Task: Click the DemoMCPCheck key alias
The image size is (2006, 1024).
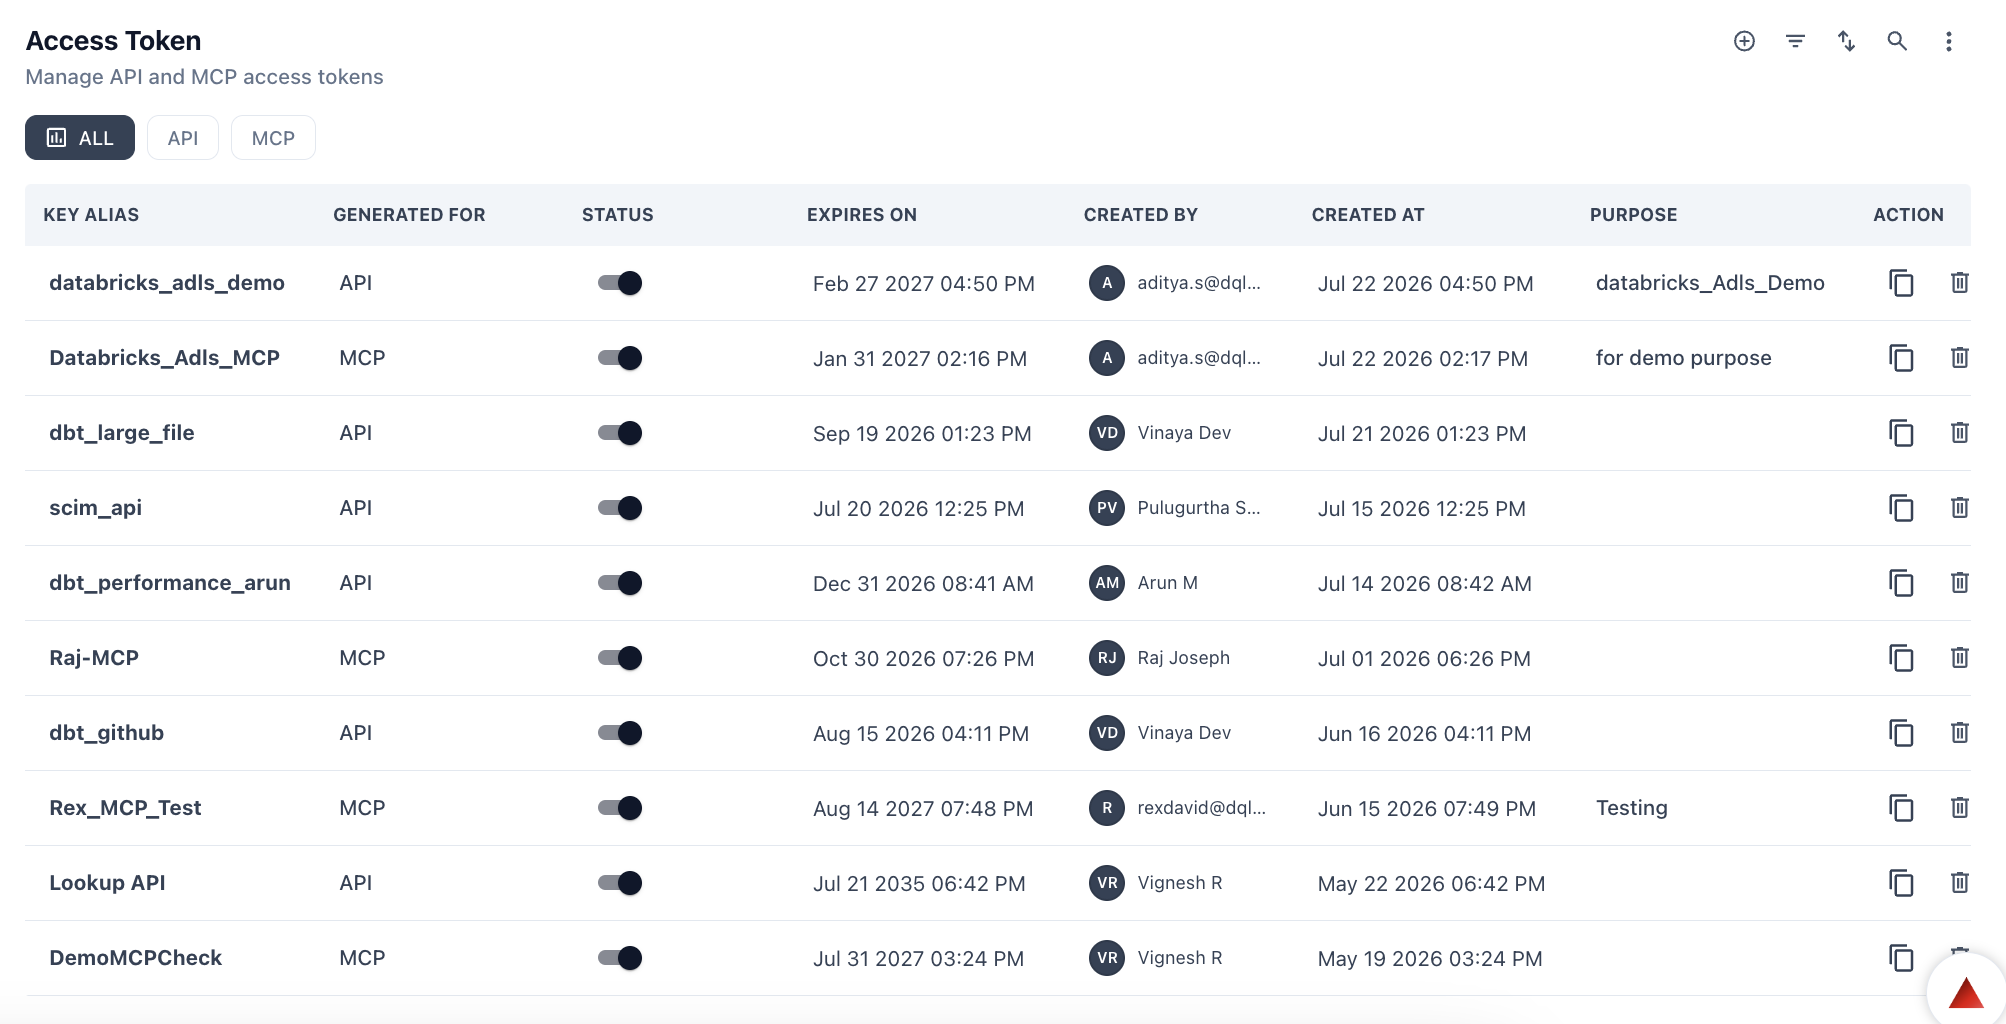Action: [x=136, y=958]
